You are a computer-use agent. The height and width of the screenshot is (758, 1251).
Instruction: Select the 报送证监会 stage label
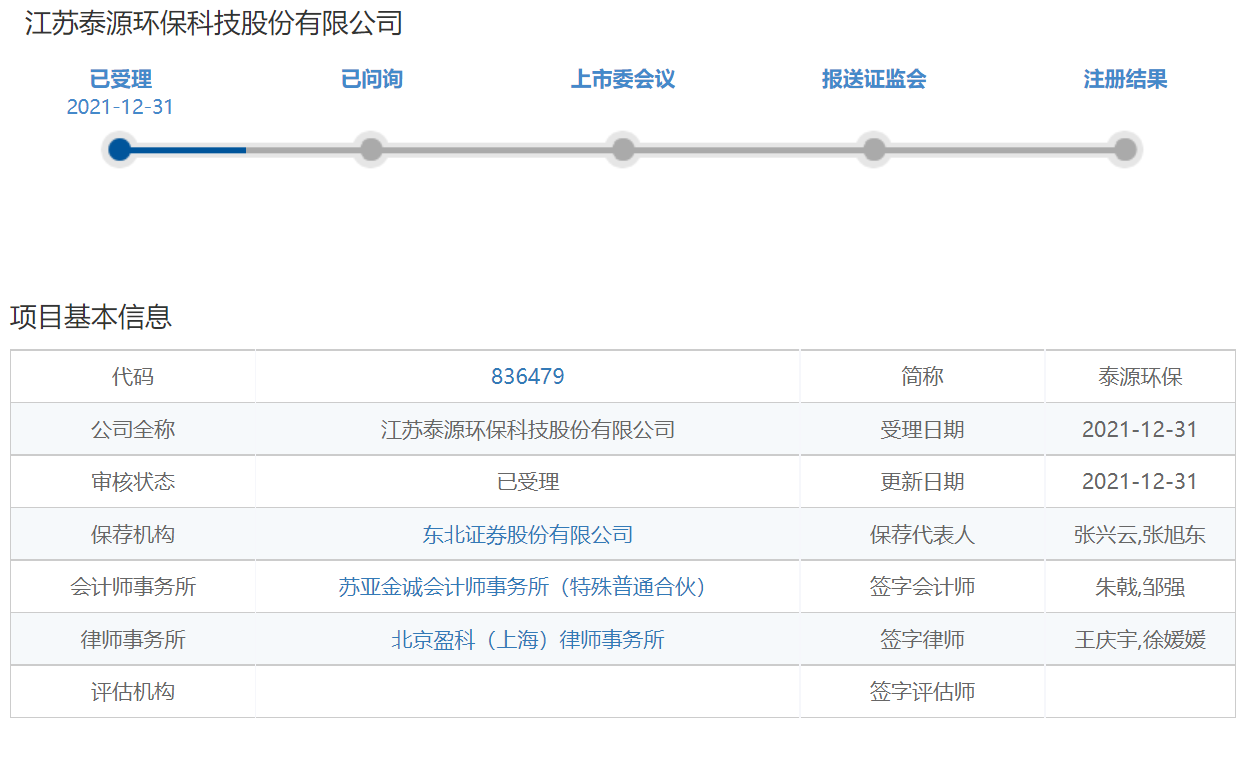(874, 79)
